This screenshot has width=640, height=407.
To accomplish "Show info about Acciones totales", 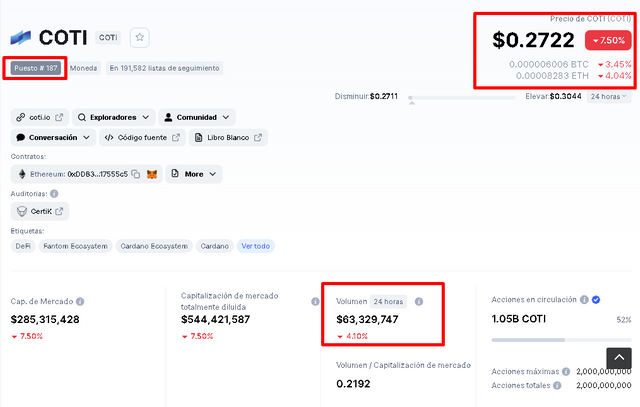I will 557,385.
